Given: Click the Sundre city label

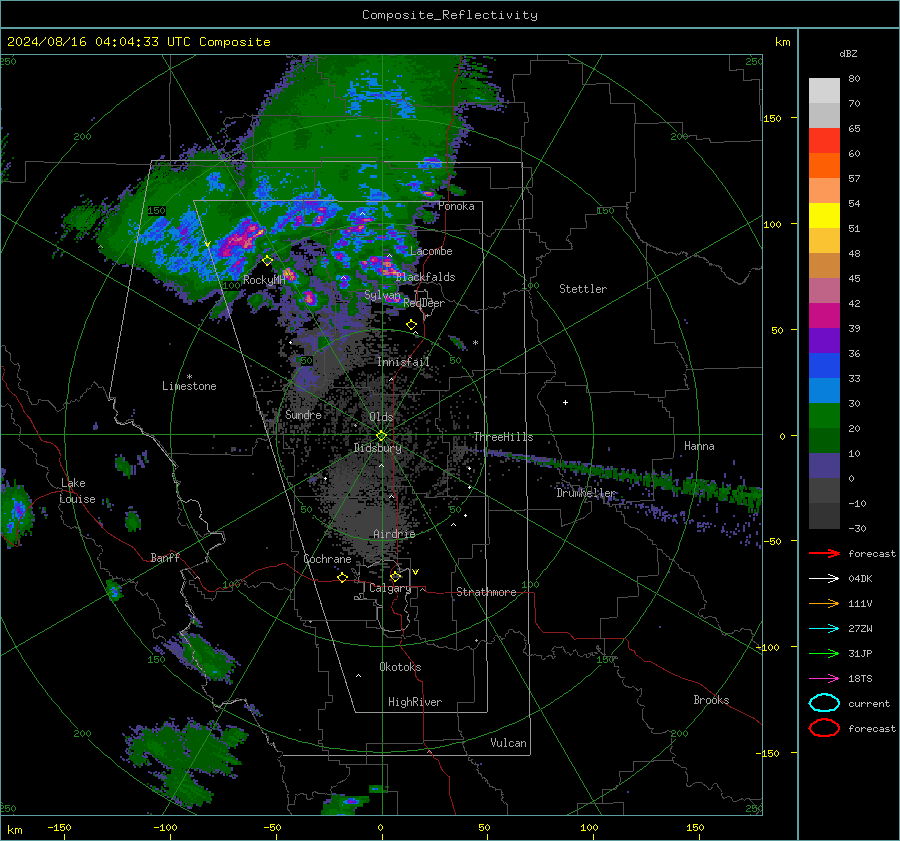Looking at the screenshot, I should pyautogui.click(x=303, y=414).
